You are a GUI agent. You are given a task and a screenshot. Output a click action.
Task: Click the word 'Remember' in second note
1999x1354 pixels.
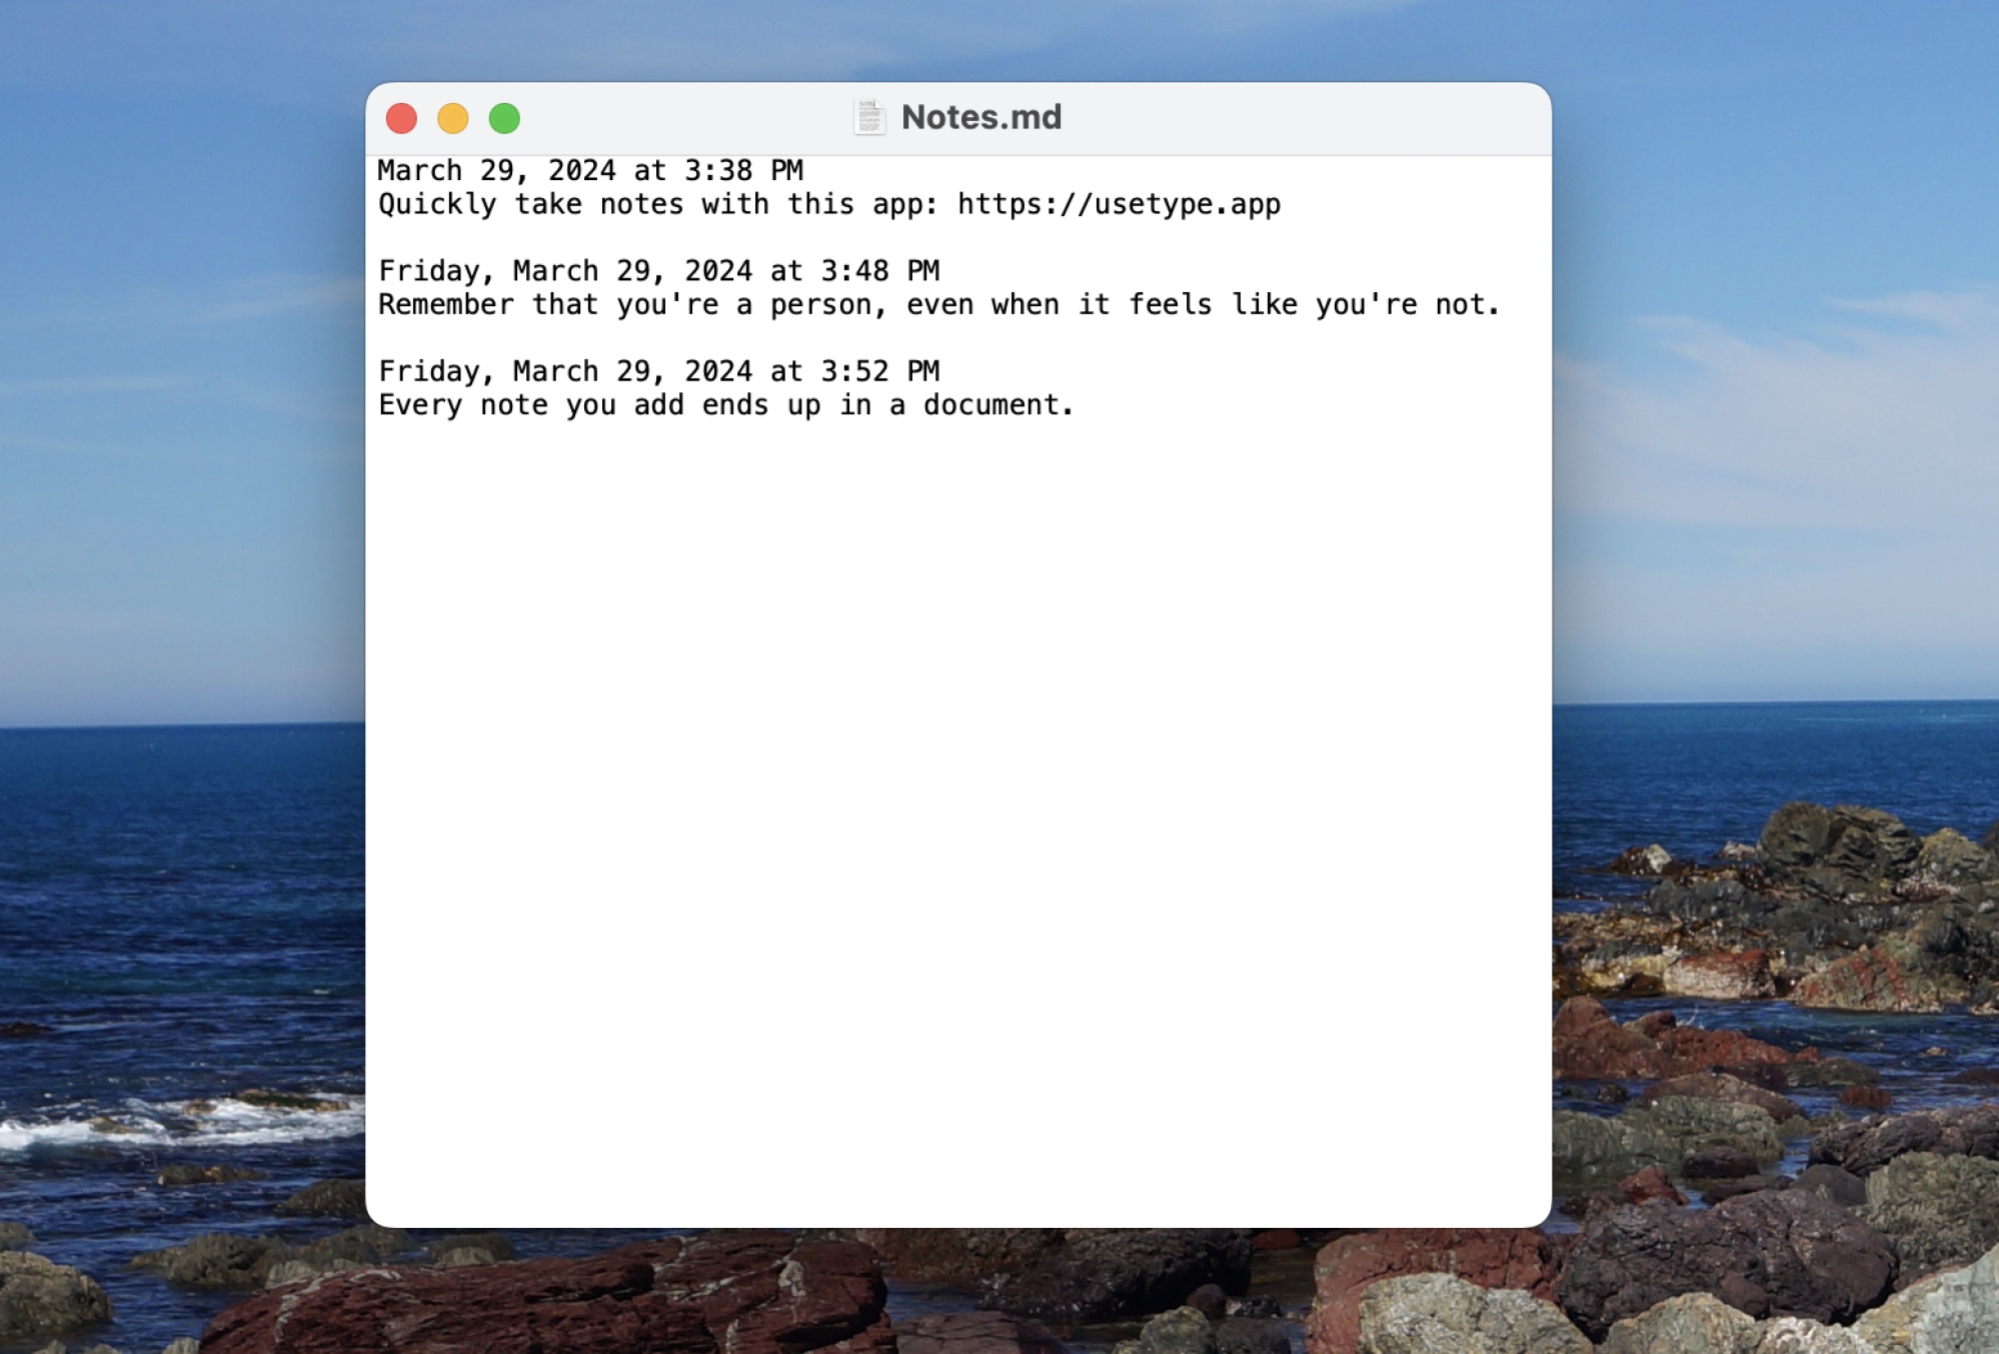click(446, 305)
